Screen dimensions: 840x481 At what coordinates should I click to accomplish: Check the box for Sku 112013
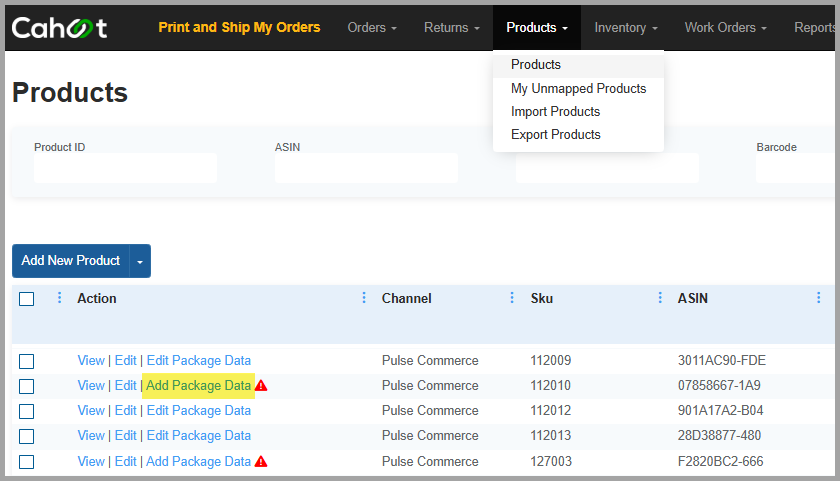coord(26,437)
